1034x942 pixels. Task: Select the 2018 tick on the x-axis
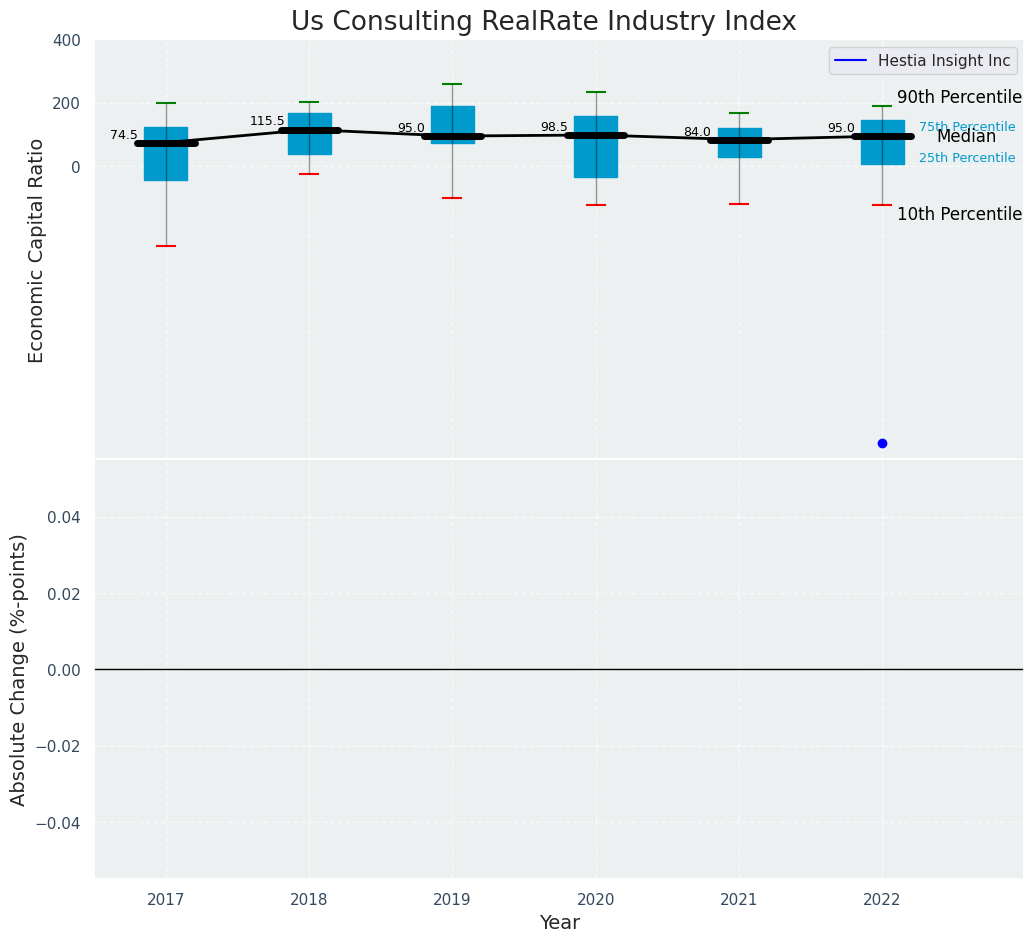tap(309, 900)
